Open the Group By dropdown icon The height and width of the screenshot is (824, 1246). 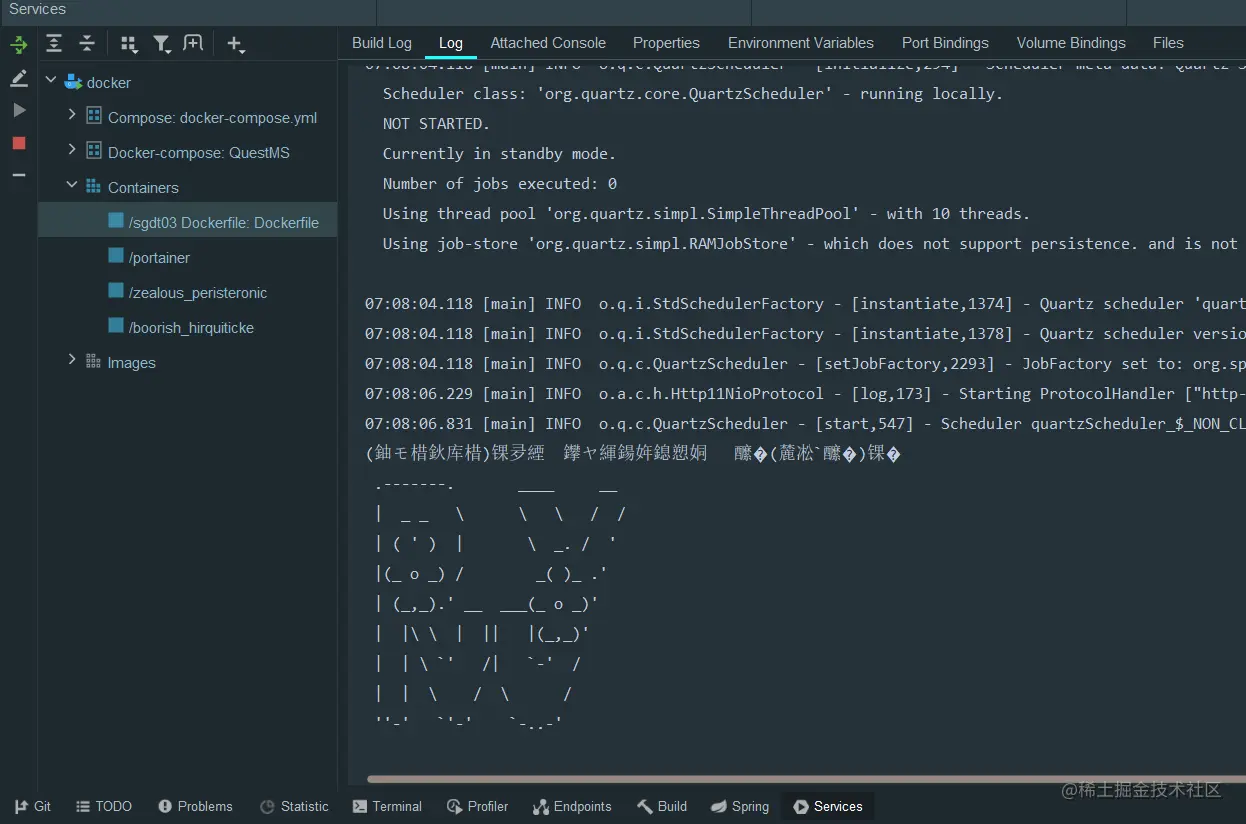[129, 44]
